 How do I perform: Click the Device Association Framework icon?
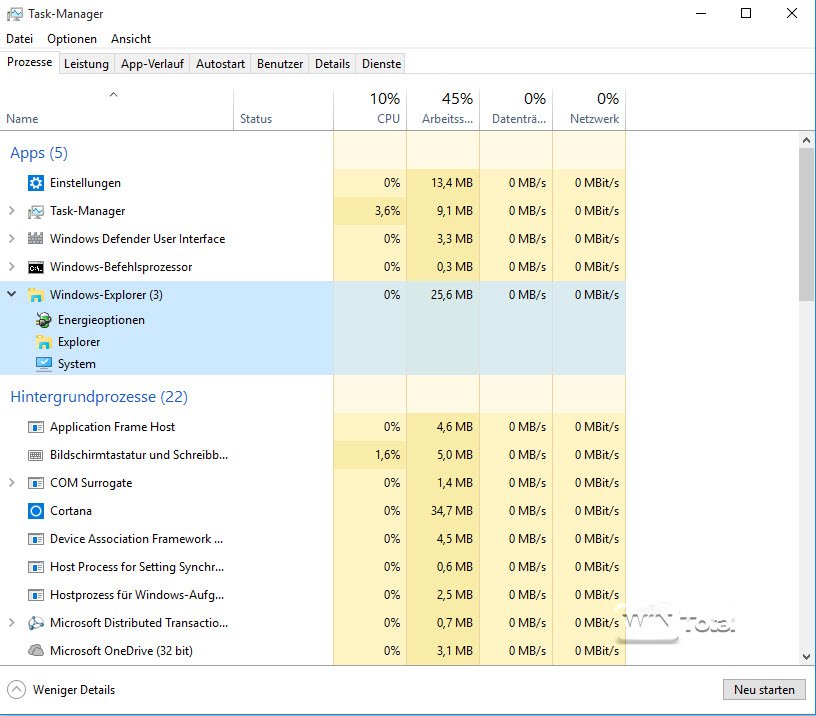click(35, 539)
